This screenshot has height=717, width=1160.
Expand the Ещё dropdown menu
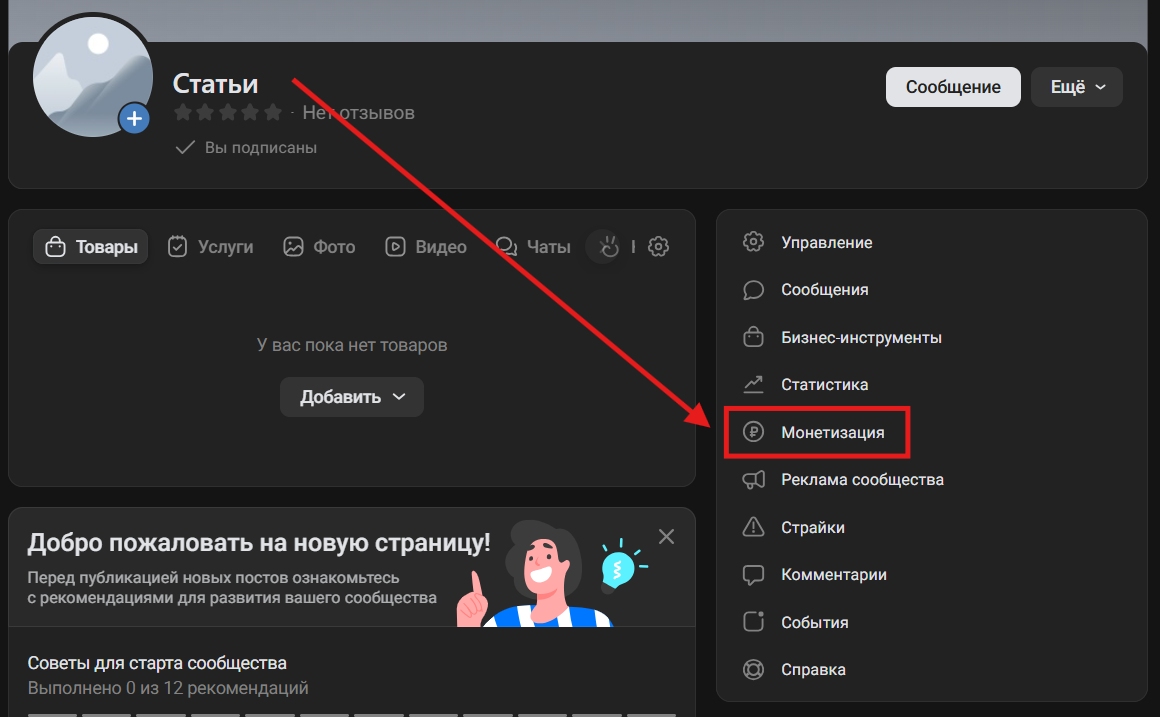(x=1076, y=87)
